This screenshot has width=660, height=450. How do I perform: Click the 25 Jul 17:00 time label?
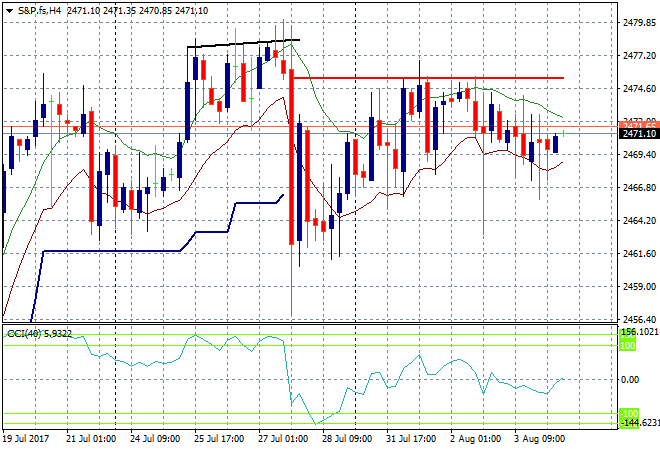219,439
